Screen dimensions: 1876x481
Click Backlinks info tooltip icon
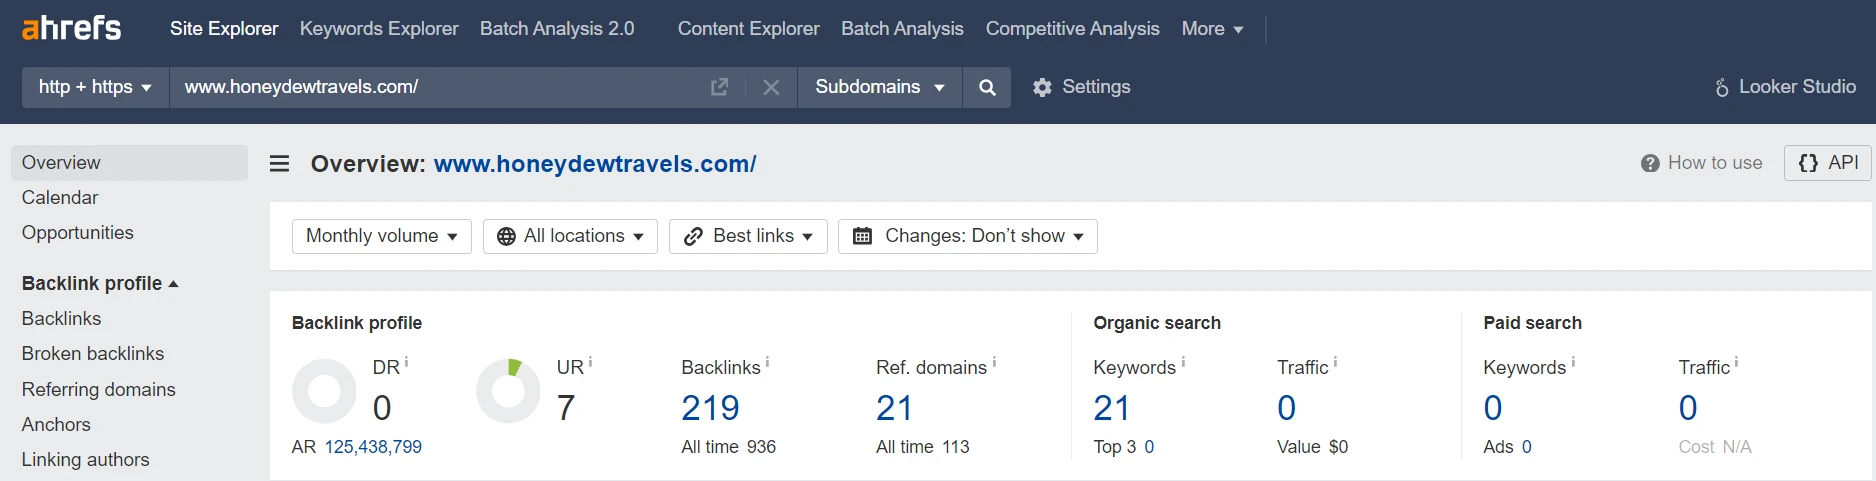coord(767,362)
